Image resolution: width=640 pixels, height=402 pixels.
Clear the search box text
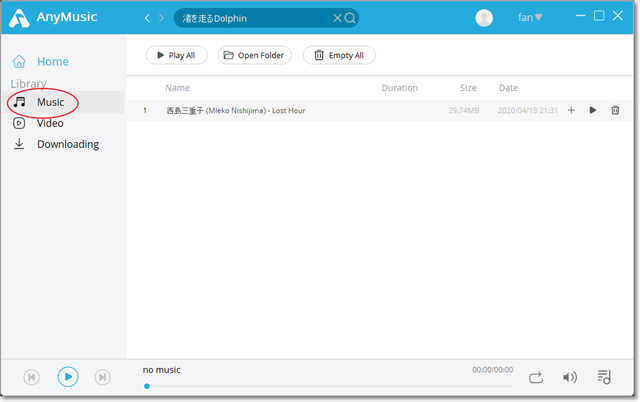pos(337,18)
